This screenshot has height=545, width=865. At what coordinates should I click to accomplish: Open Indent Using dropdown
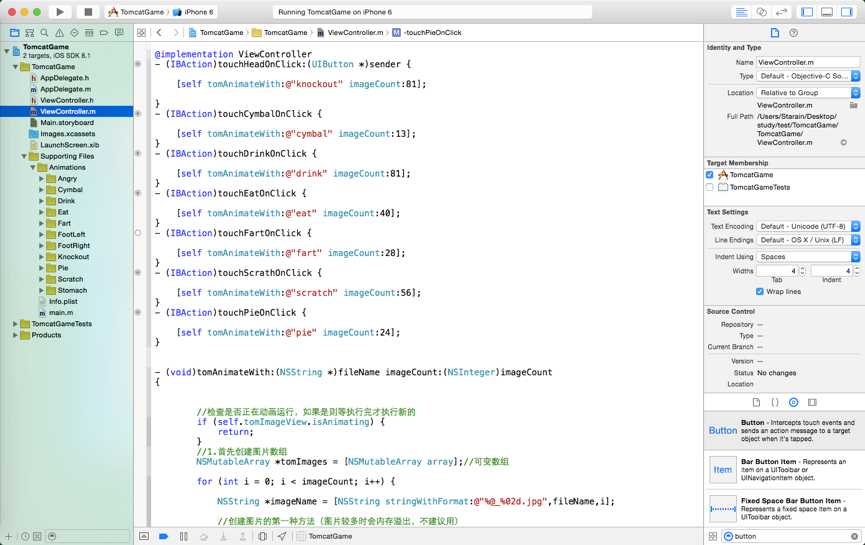point(808,257)
